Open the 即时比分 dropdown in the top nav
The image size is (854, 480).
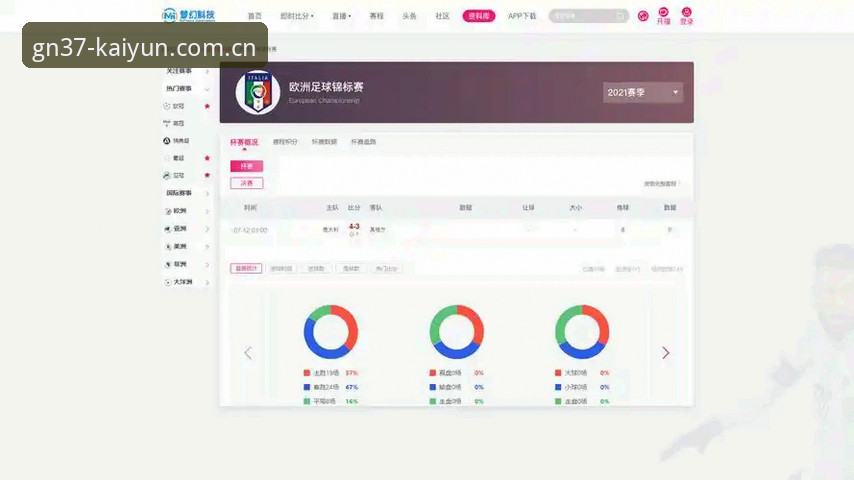(297, 16)
